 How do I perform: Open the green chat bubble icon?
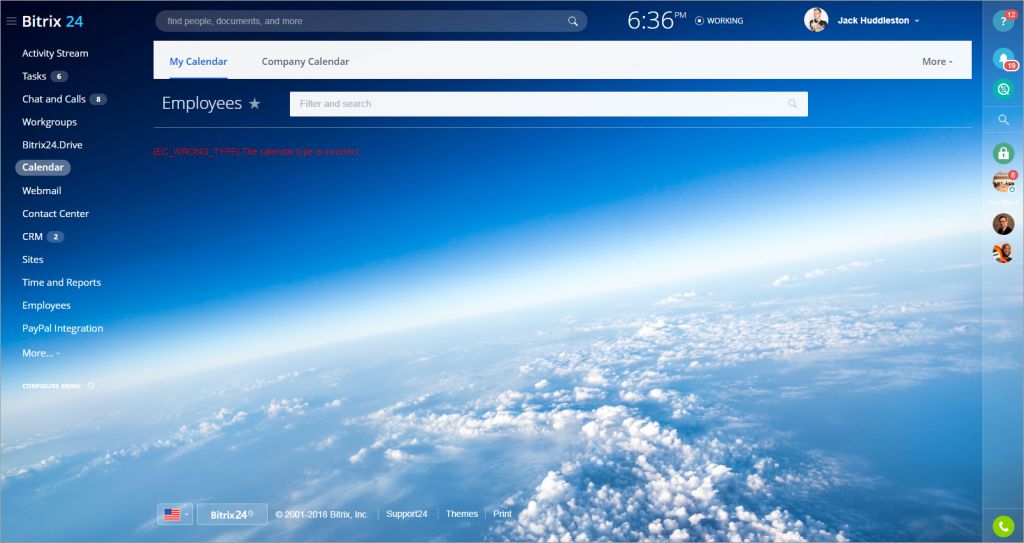coord(1003,89)
